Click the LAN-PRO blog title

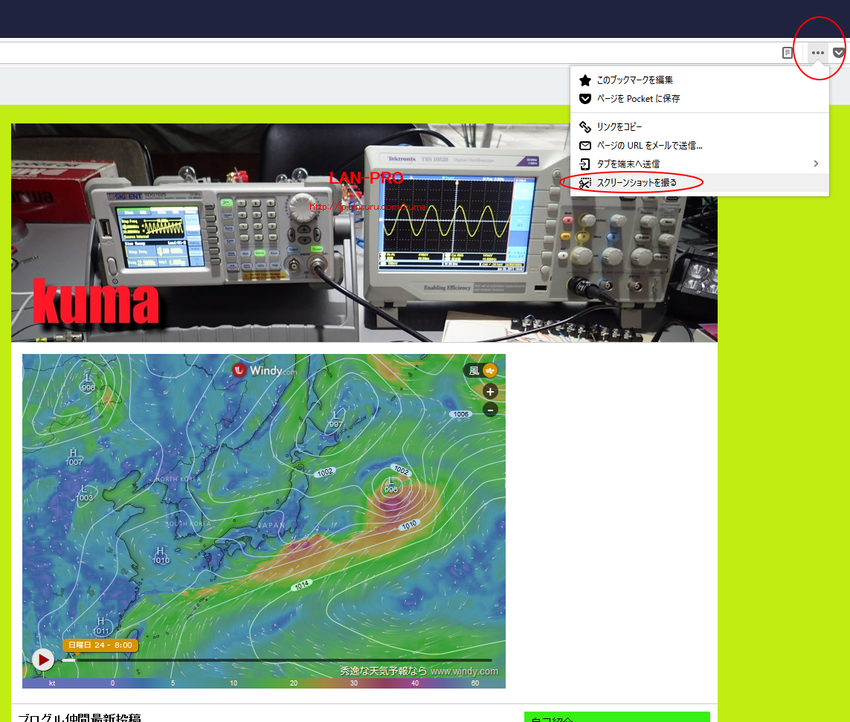click(366, 178)
